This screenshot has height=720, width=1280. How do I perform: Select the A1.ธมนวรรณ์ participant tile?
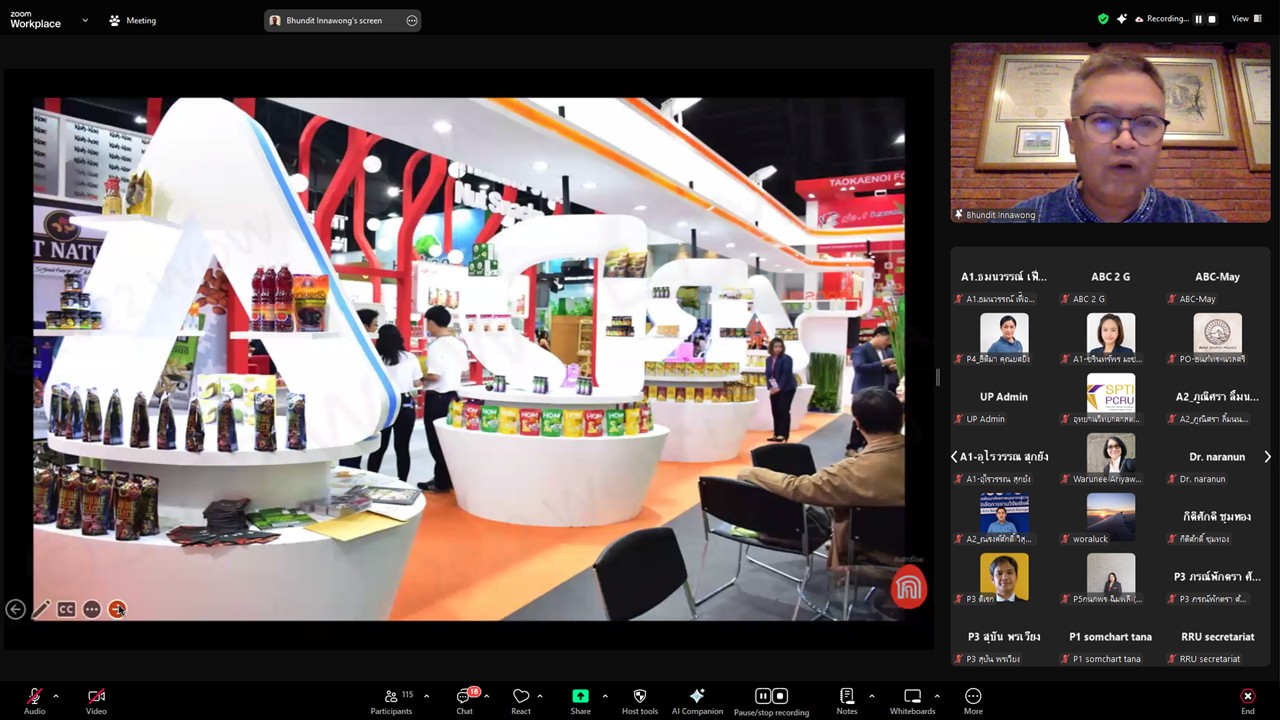pyautogui.click(x=1004, y=279)
